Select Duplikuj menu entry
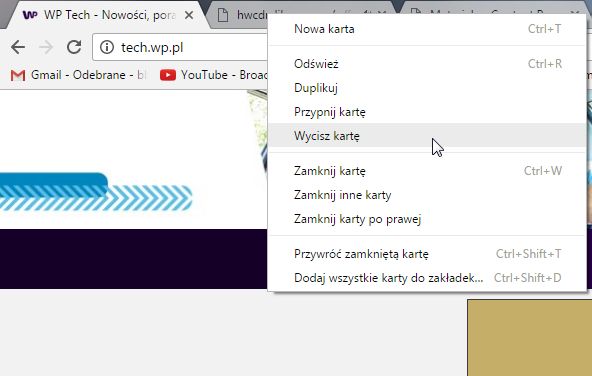This screenshot has width=592, height=376. pos(427,88)
